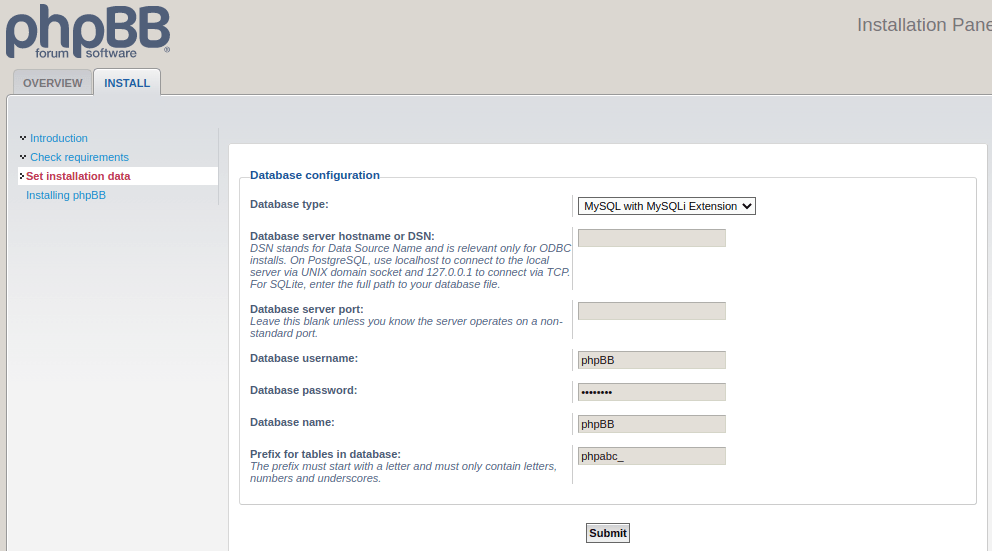The image size is (992, 551).
Task: Select the Install tab
Action: click(x=127, y=83)
